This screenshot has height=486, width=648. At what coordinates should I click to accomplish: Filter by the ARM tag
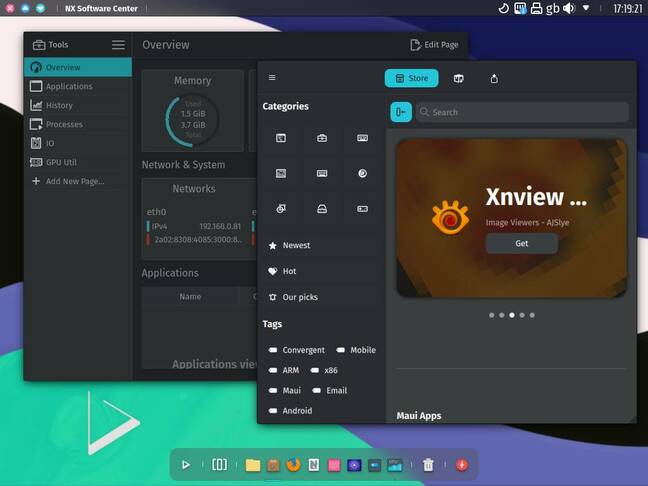[x=284, y=370]
